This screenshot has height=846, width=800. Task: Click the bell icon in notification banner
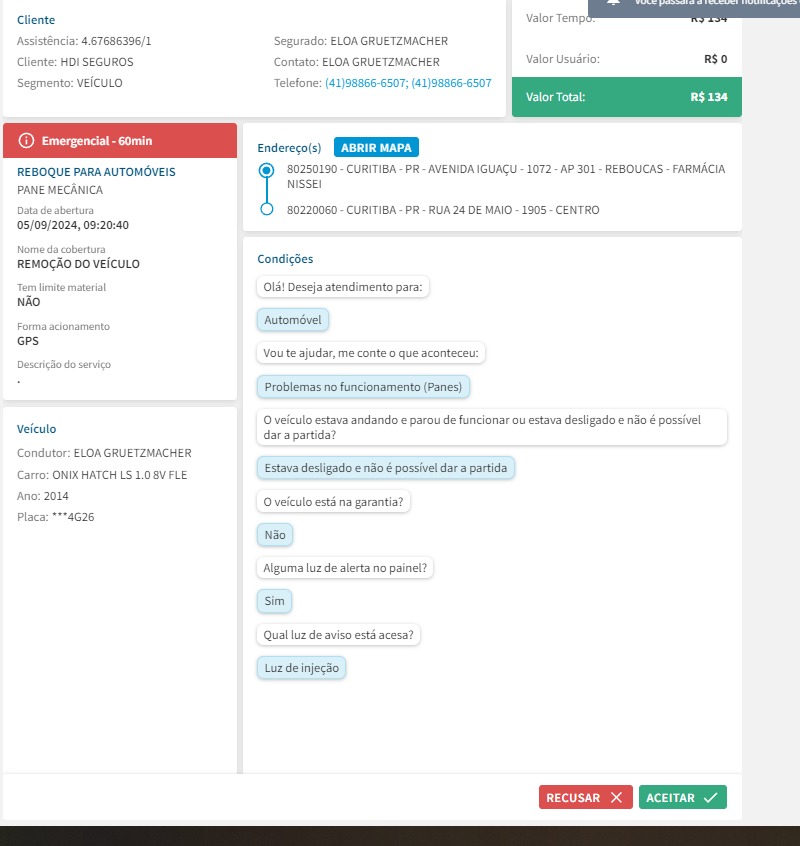click(613, 3)
